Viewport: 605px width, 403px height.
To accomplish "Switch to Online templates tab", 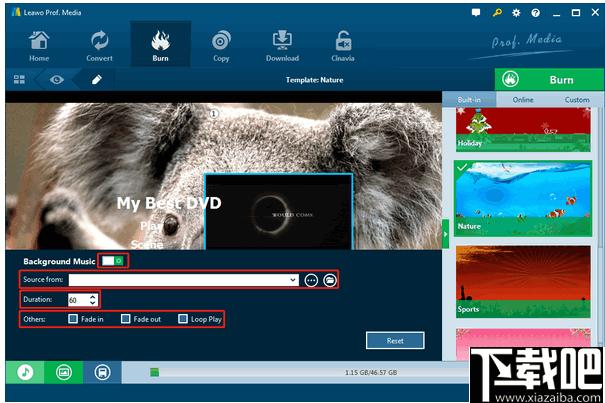I will coord(523,100).
